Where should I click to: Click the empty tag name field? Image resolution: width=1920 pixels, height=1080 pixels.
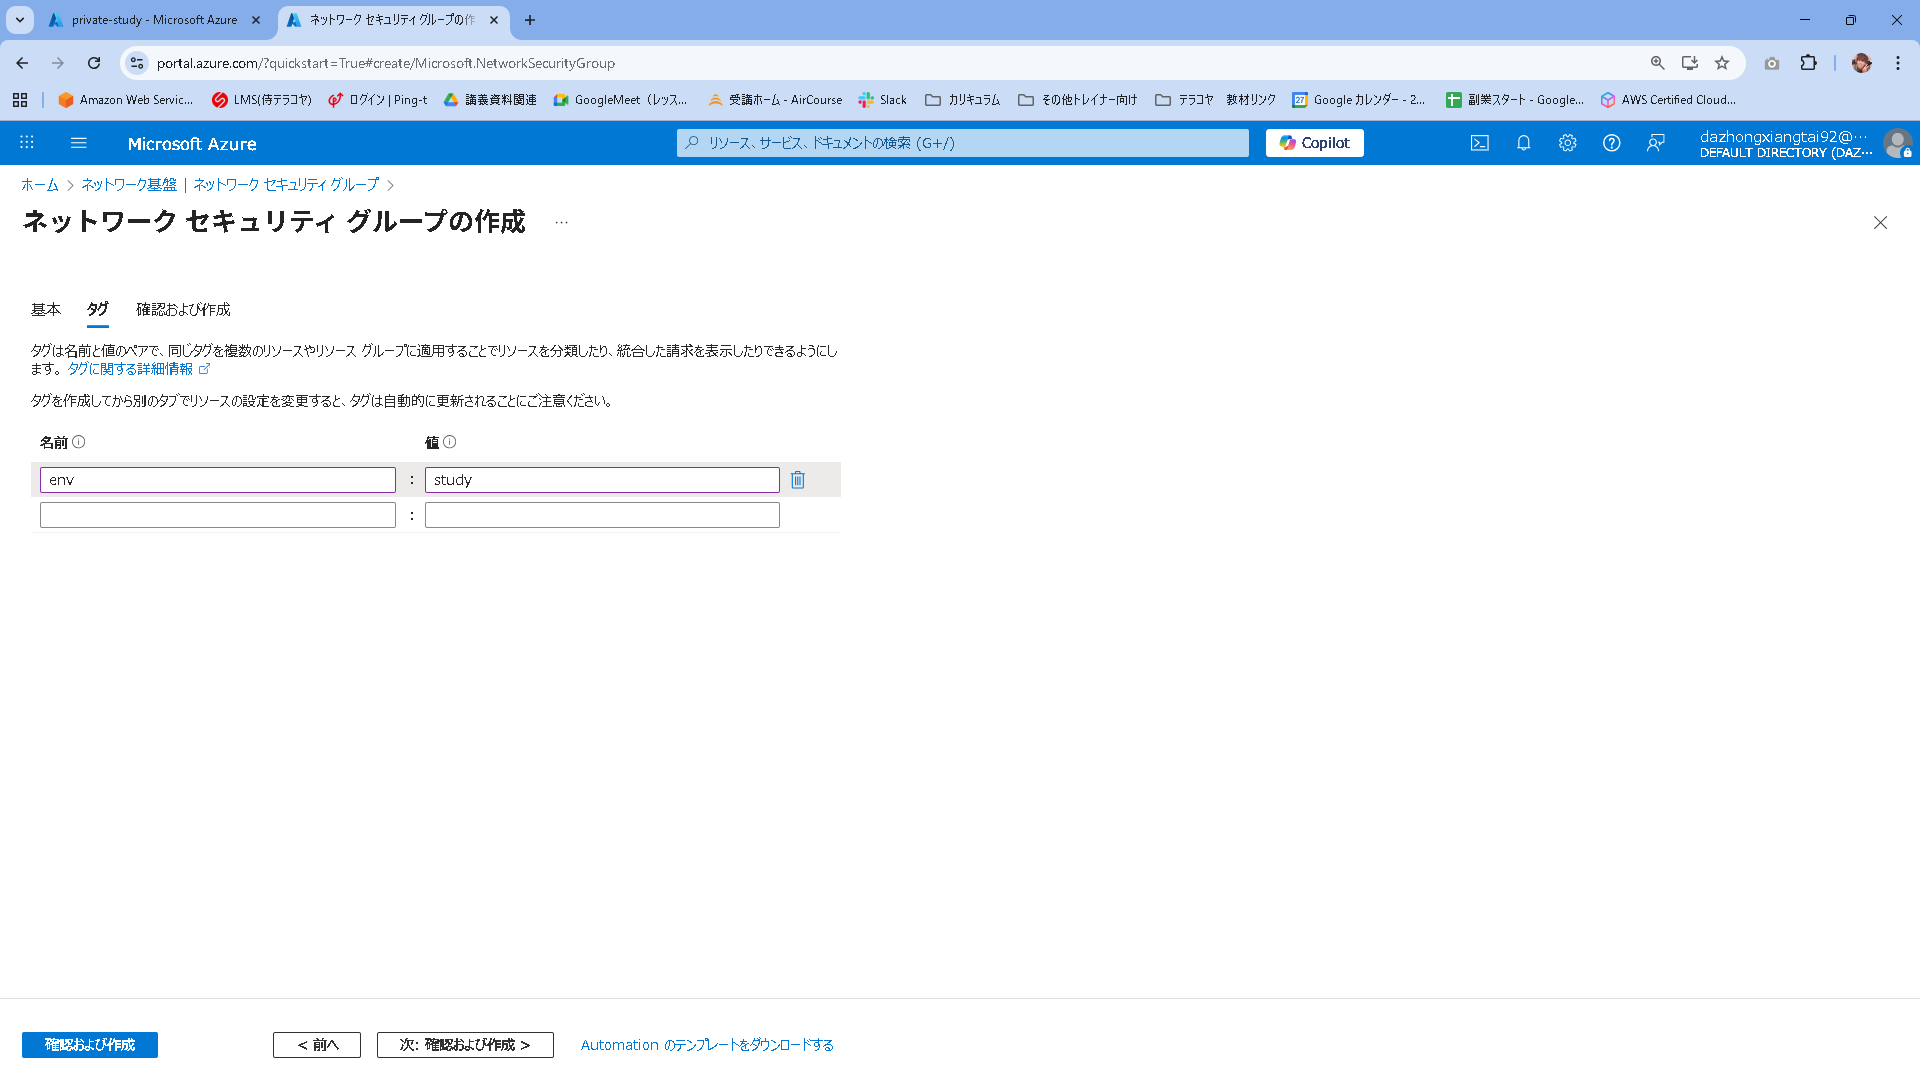pyautogui.click(x=218, y=515)
